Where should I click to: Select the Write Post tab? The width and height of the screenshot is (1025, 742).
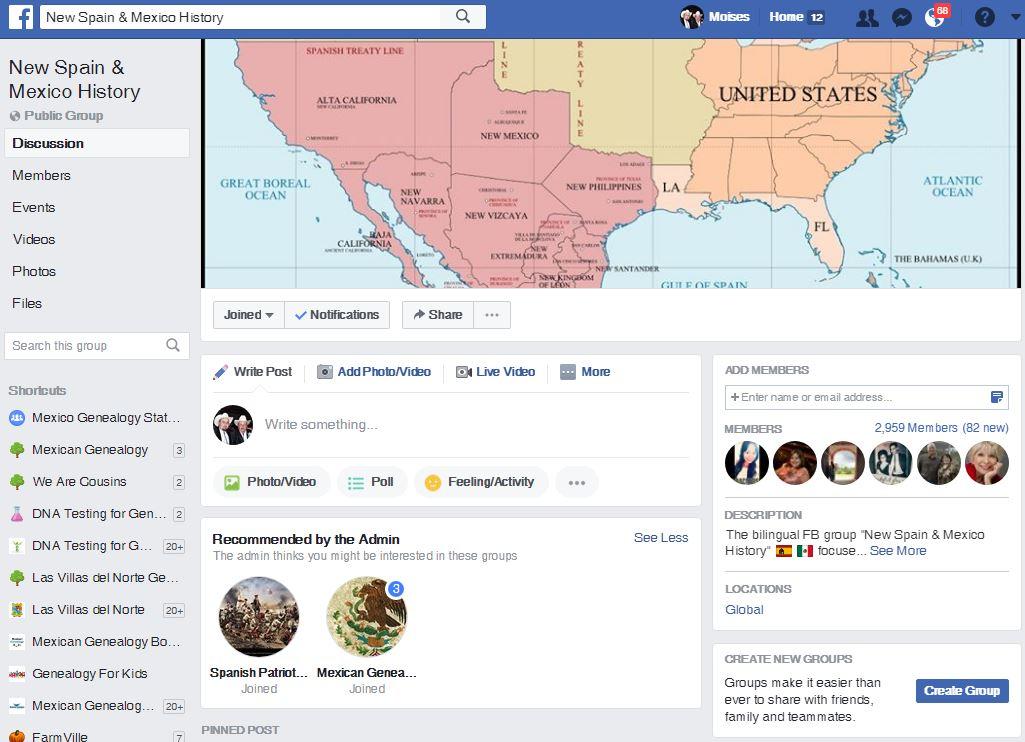253,372
